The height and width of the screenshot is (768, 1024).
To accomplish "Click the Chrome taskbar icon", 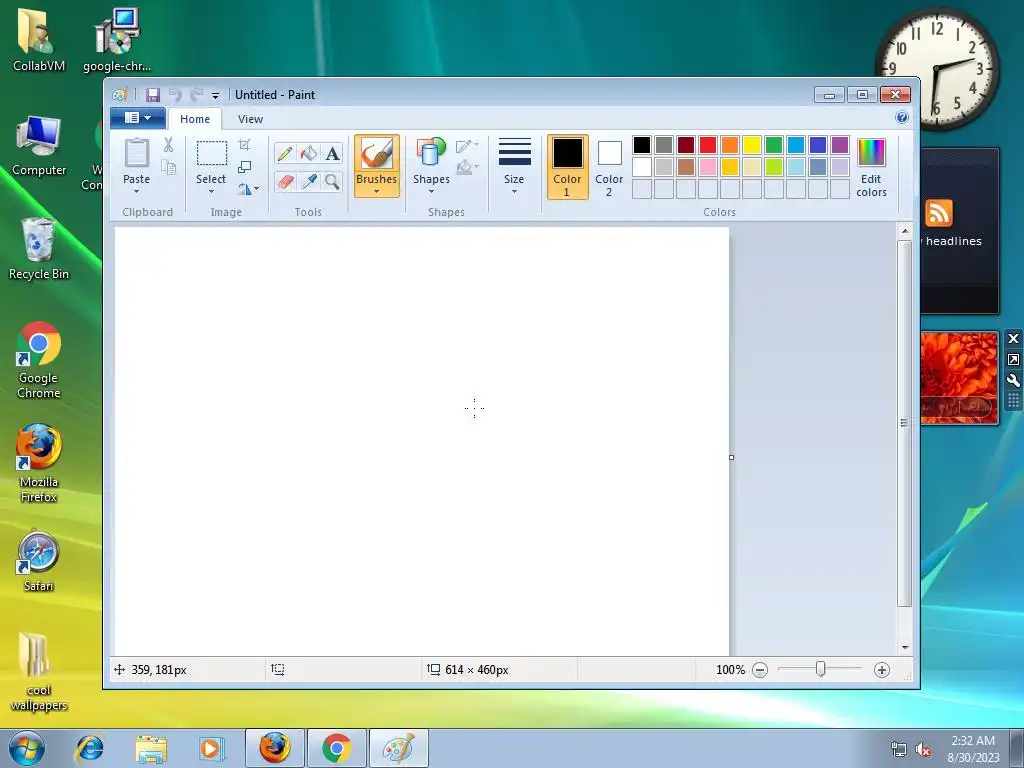I will (x=336, y=748).
